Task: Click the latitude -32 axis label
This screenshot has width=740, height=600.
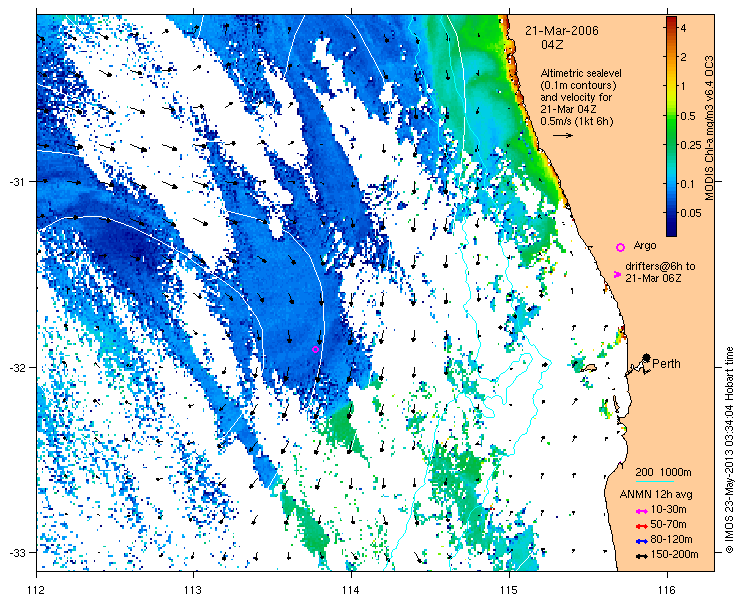Action: pos(17,367)
